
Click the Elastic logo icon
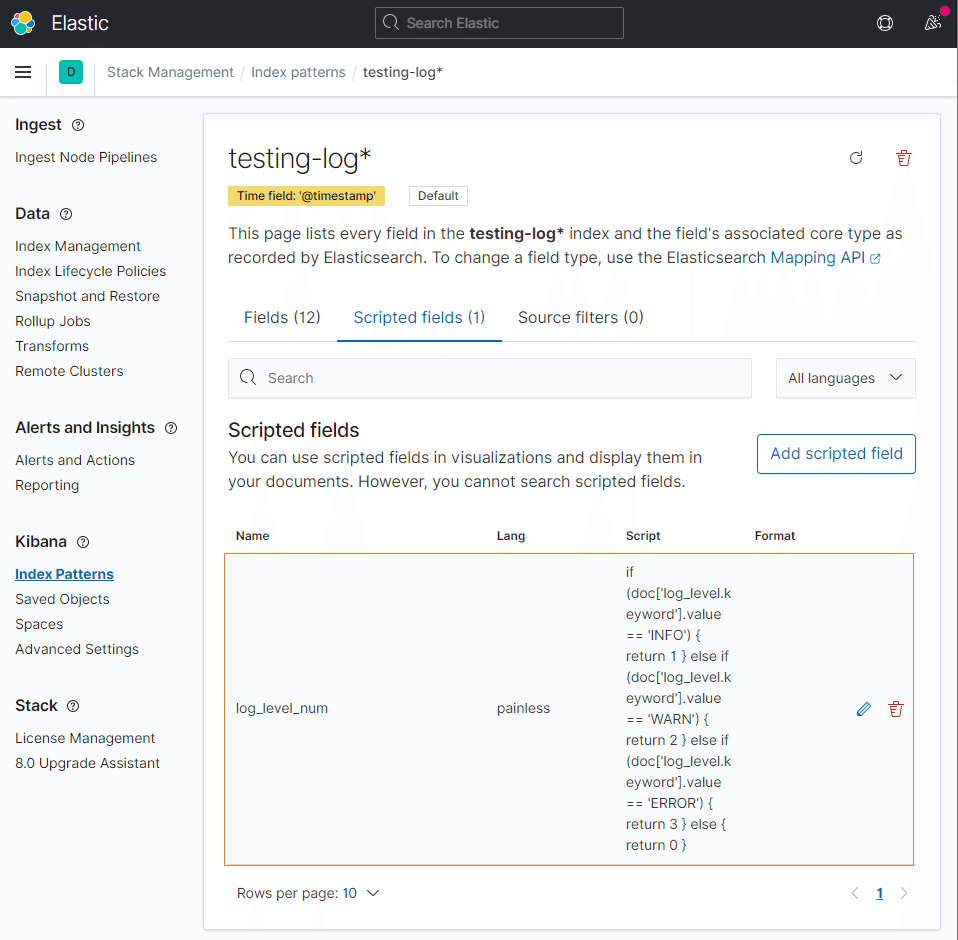[x=23, y=23]
